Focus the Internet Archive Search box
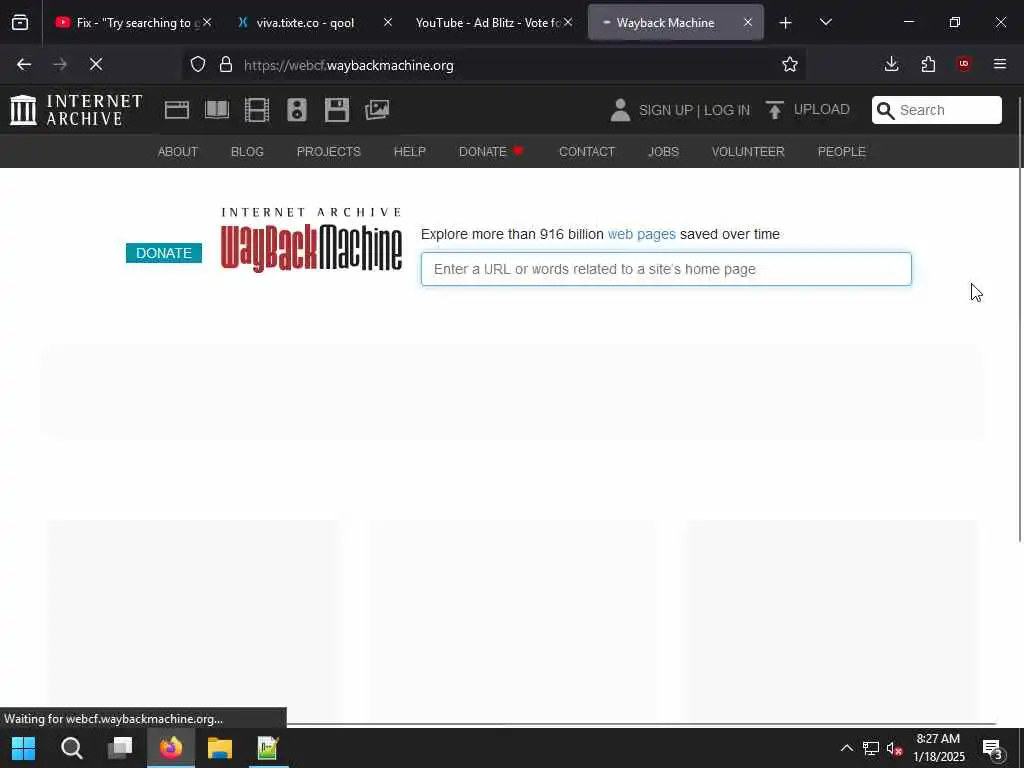The width and height of the screenshot is (1024, 768). [936, 110]
